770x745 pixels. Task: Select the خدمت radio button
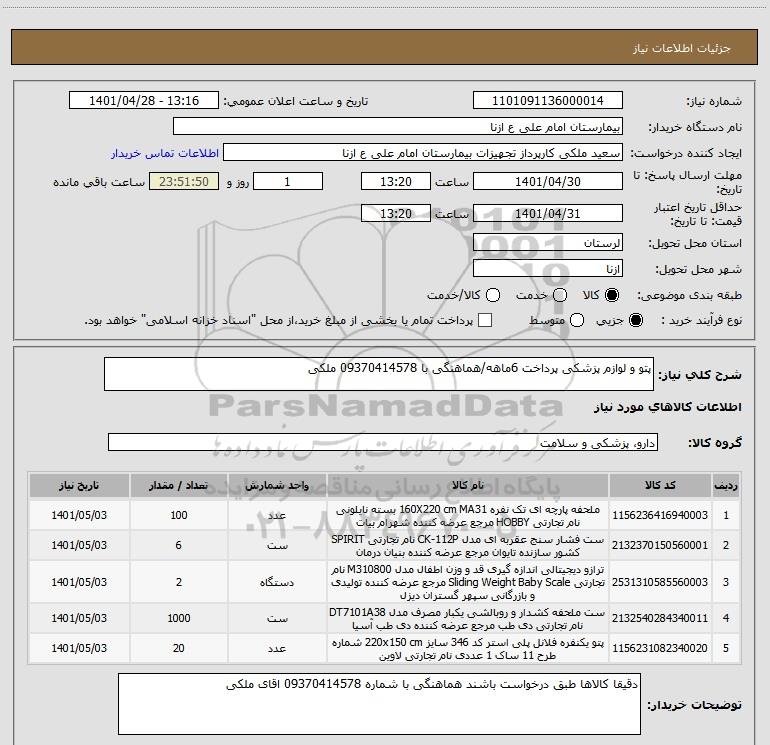click(x=560, y=295)
